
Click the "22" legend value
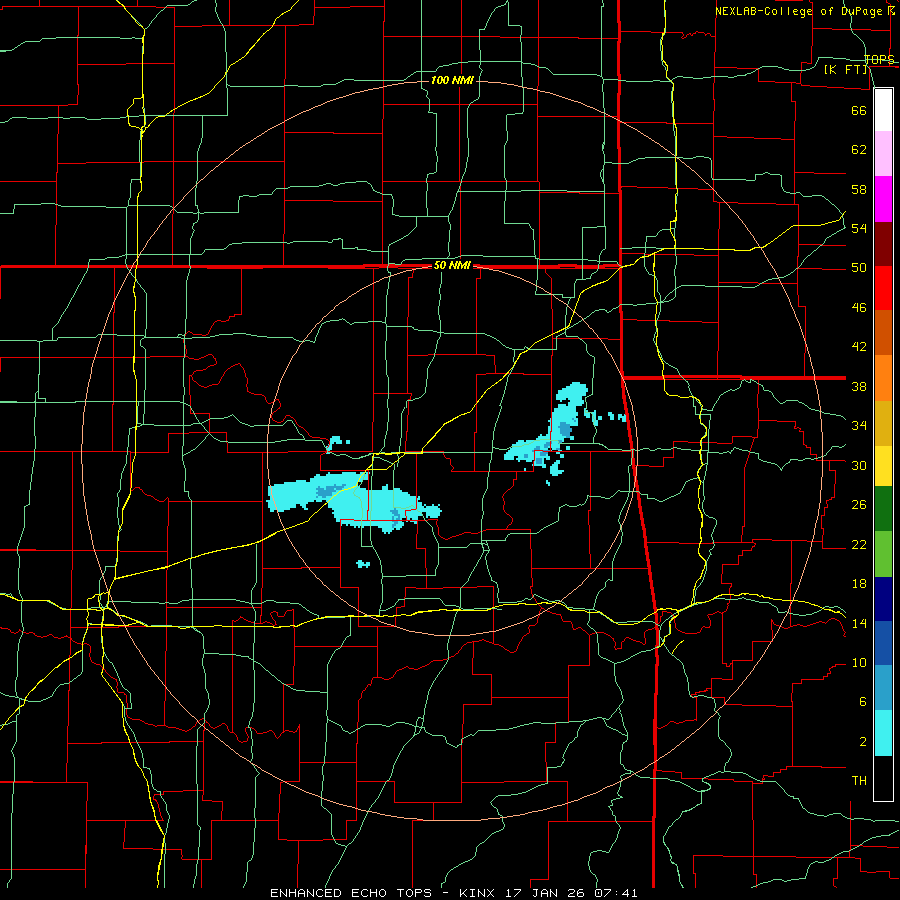(859, 544)
